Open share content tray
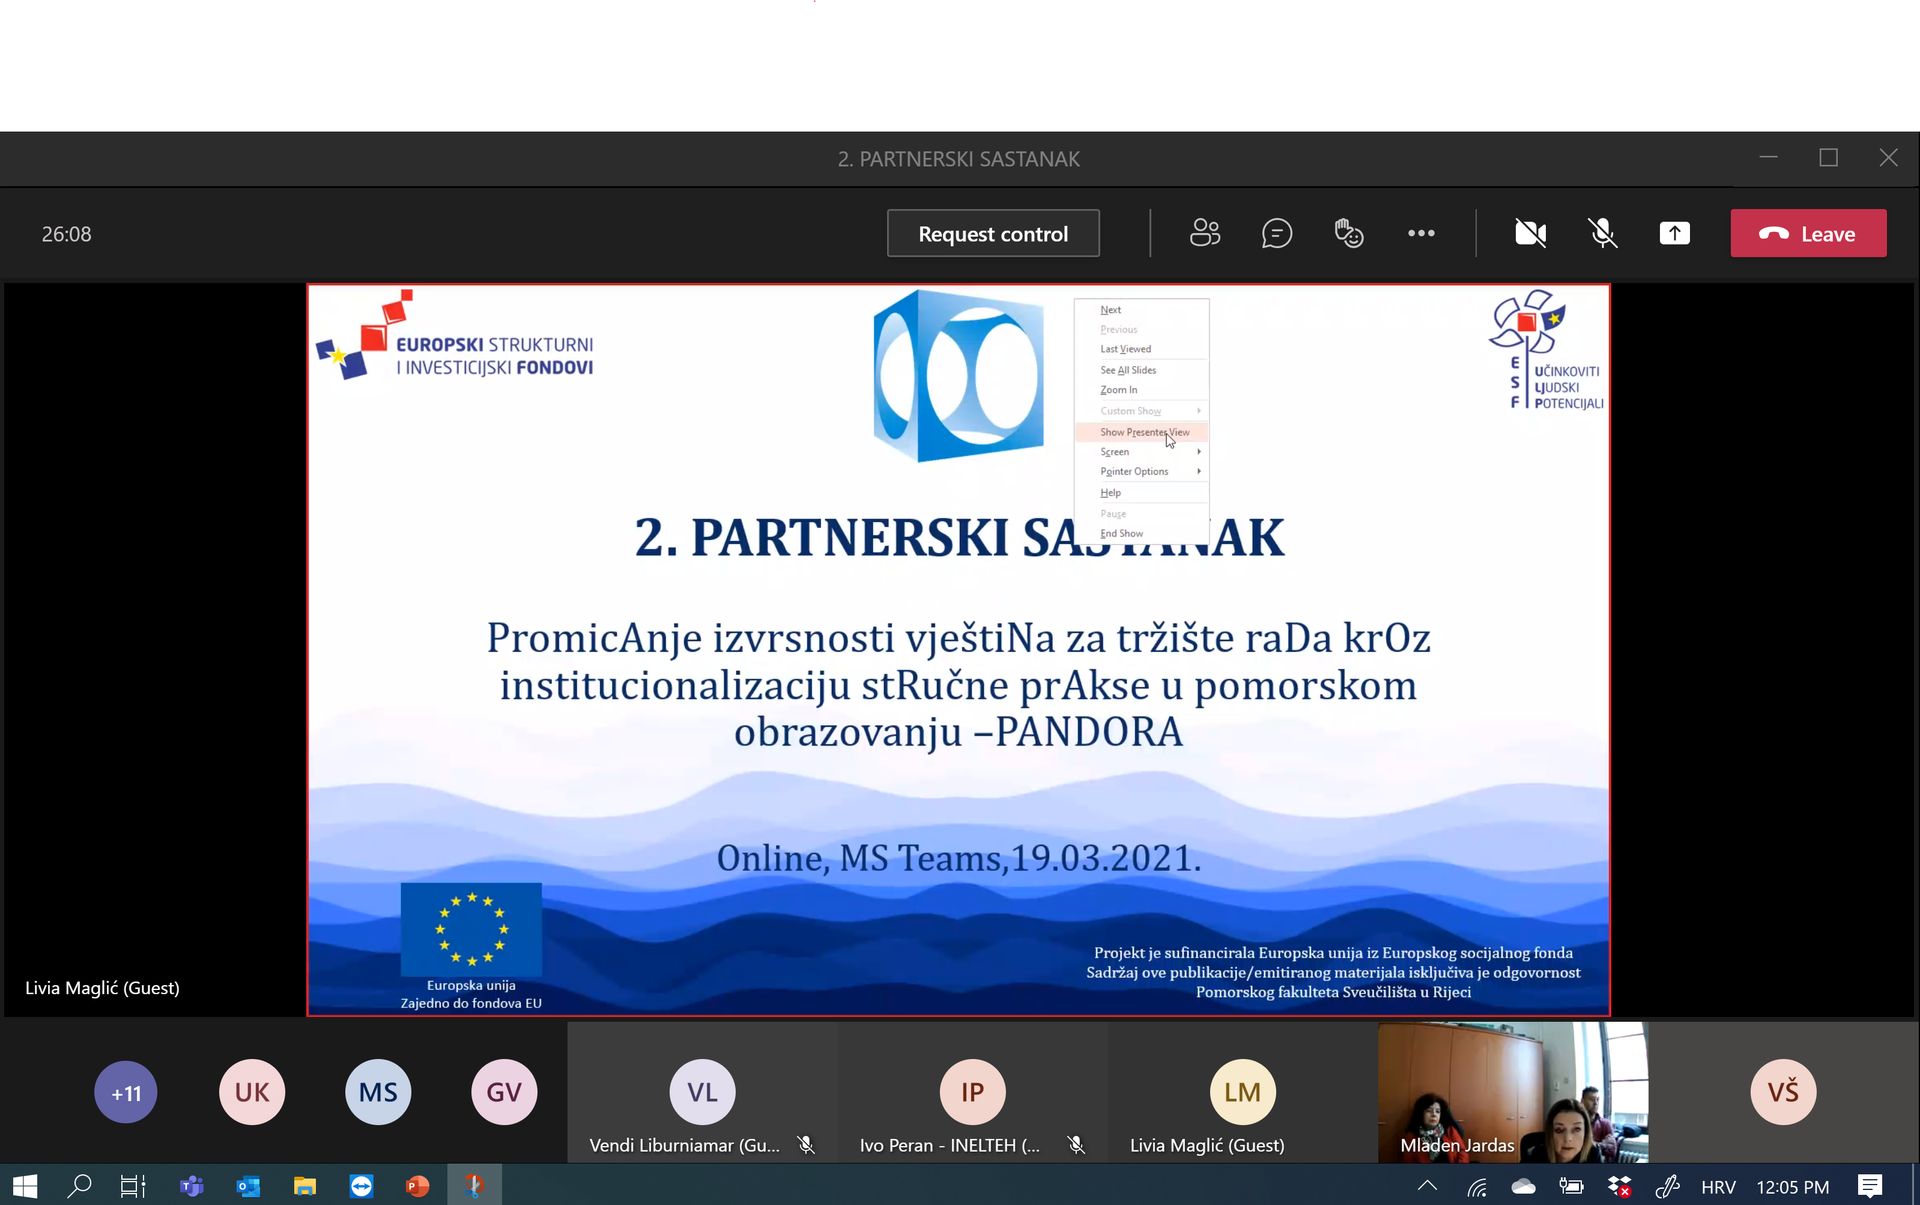This screenshot has height=1205, width=1920. (x=1675, y=233)
